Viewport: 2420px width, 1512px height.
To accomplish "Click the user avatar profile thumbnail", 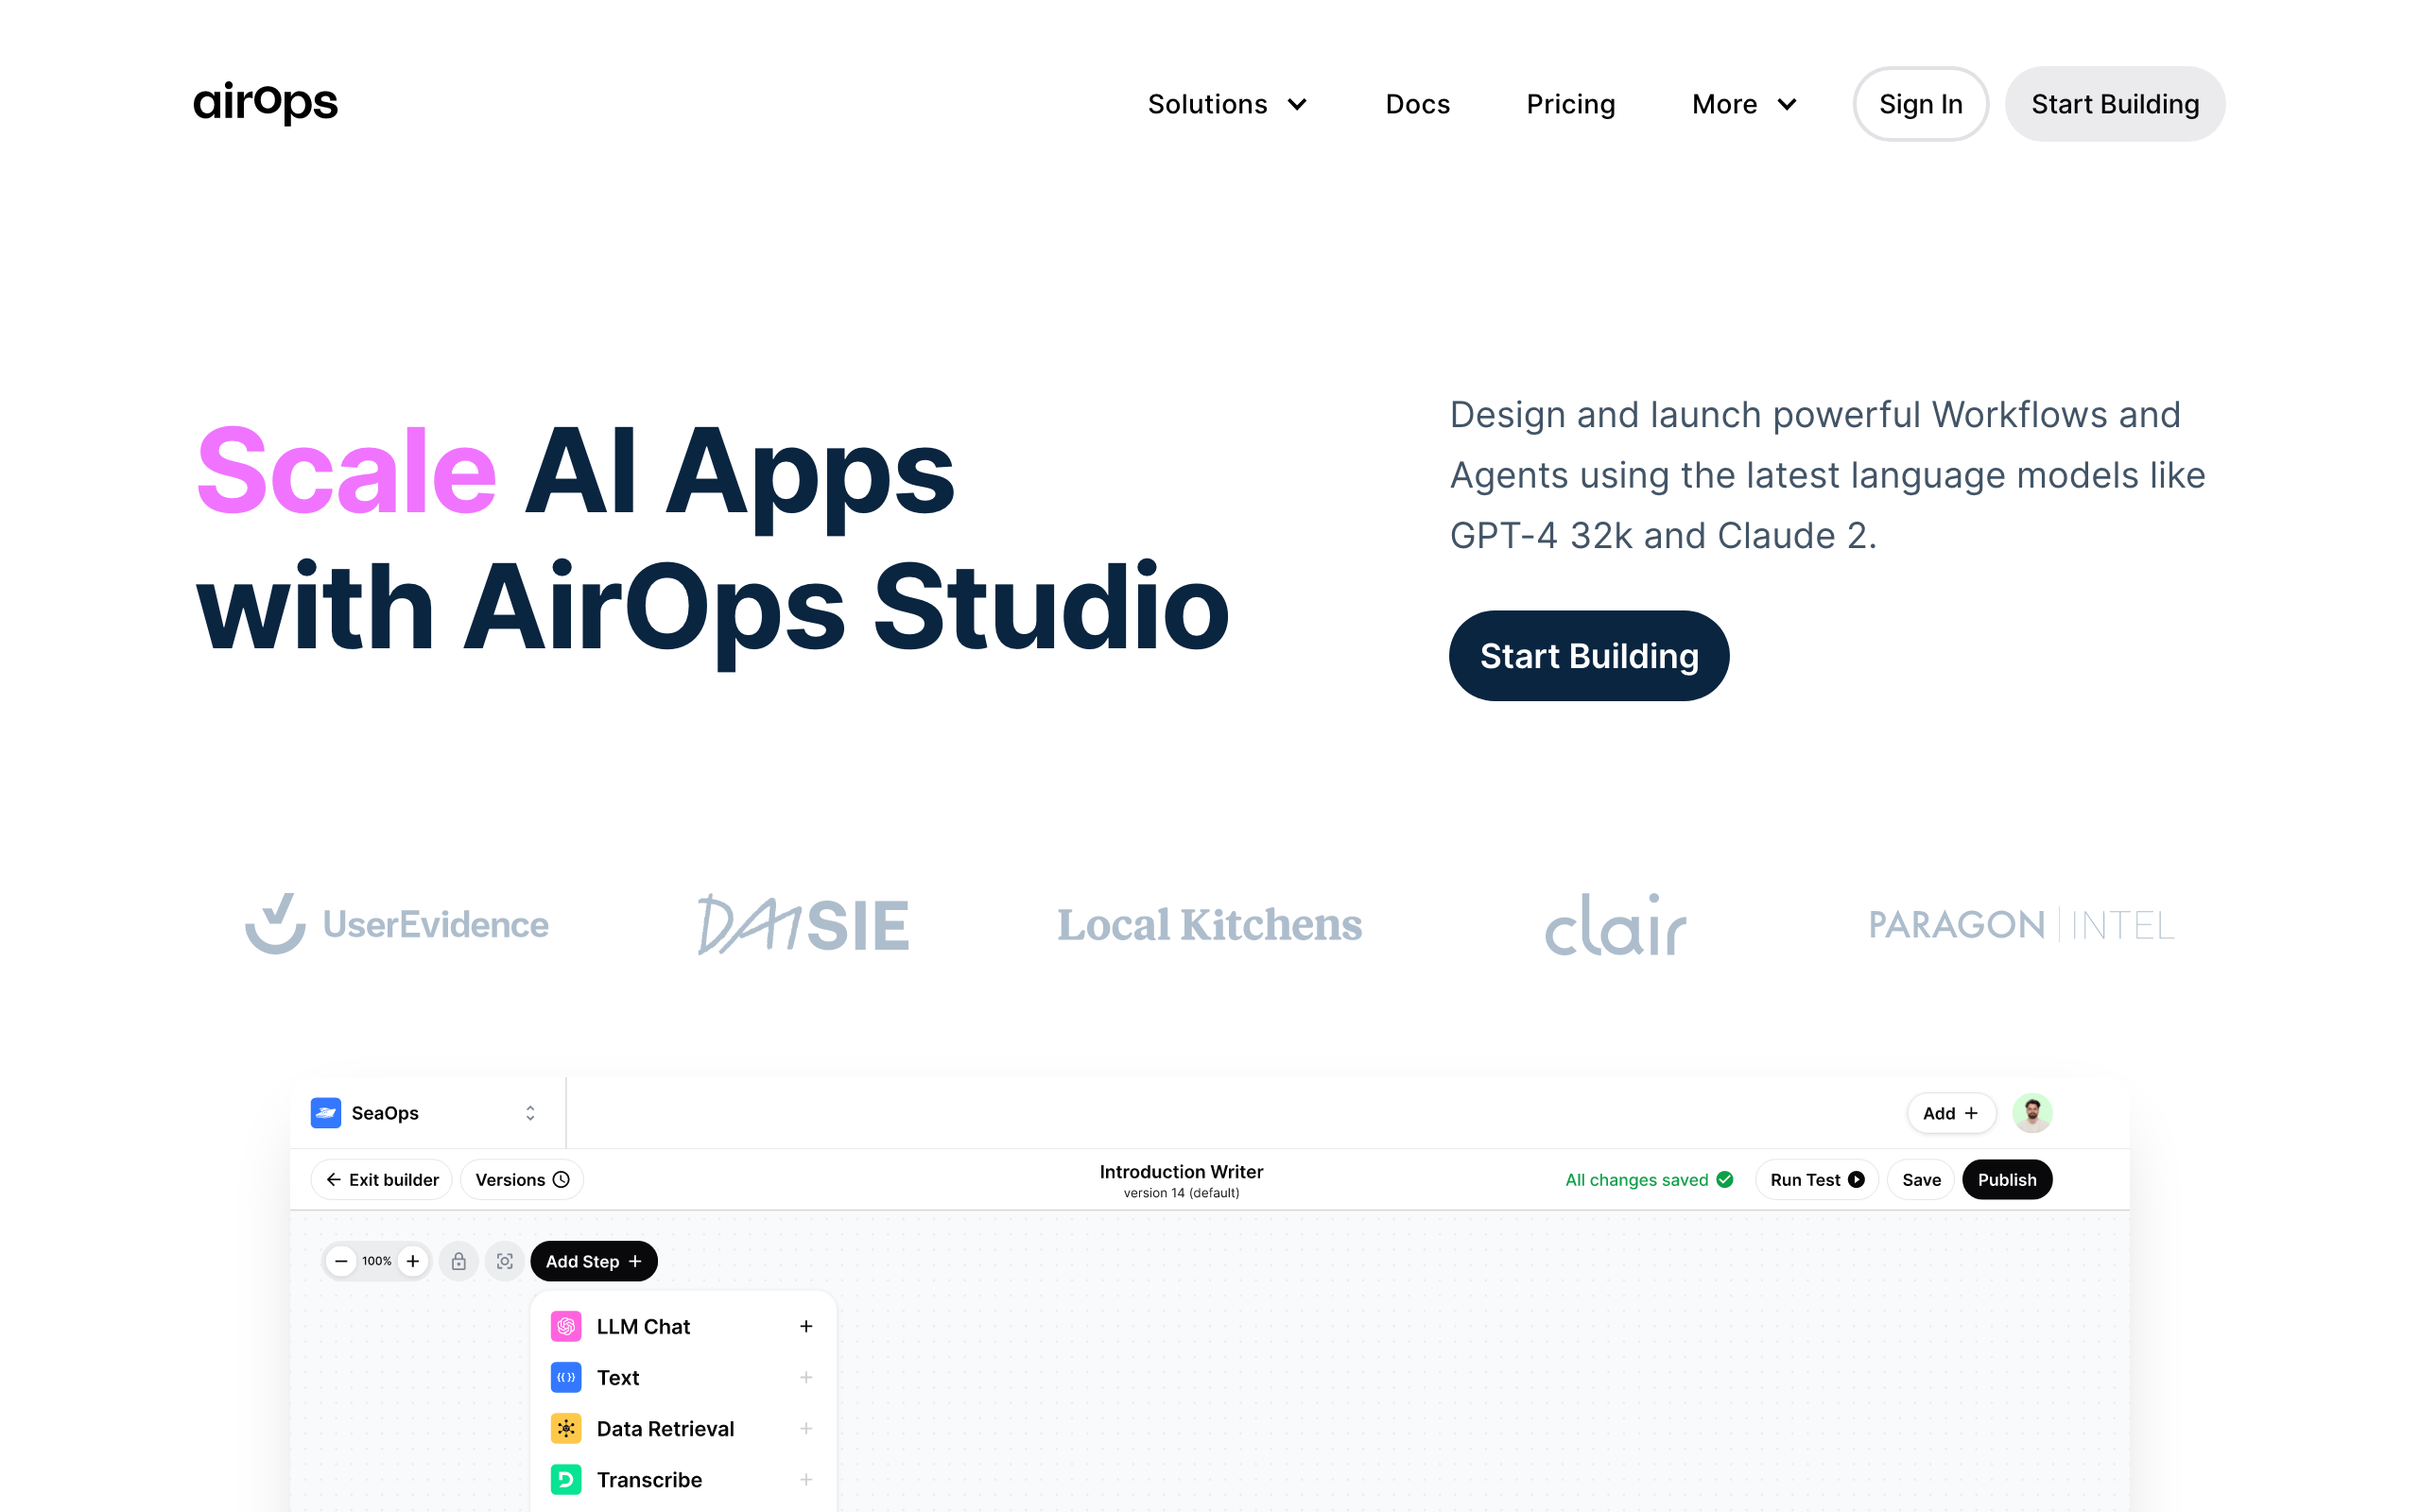I will pos(2033,1113).
